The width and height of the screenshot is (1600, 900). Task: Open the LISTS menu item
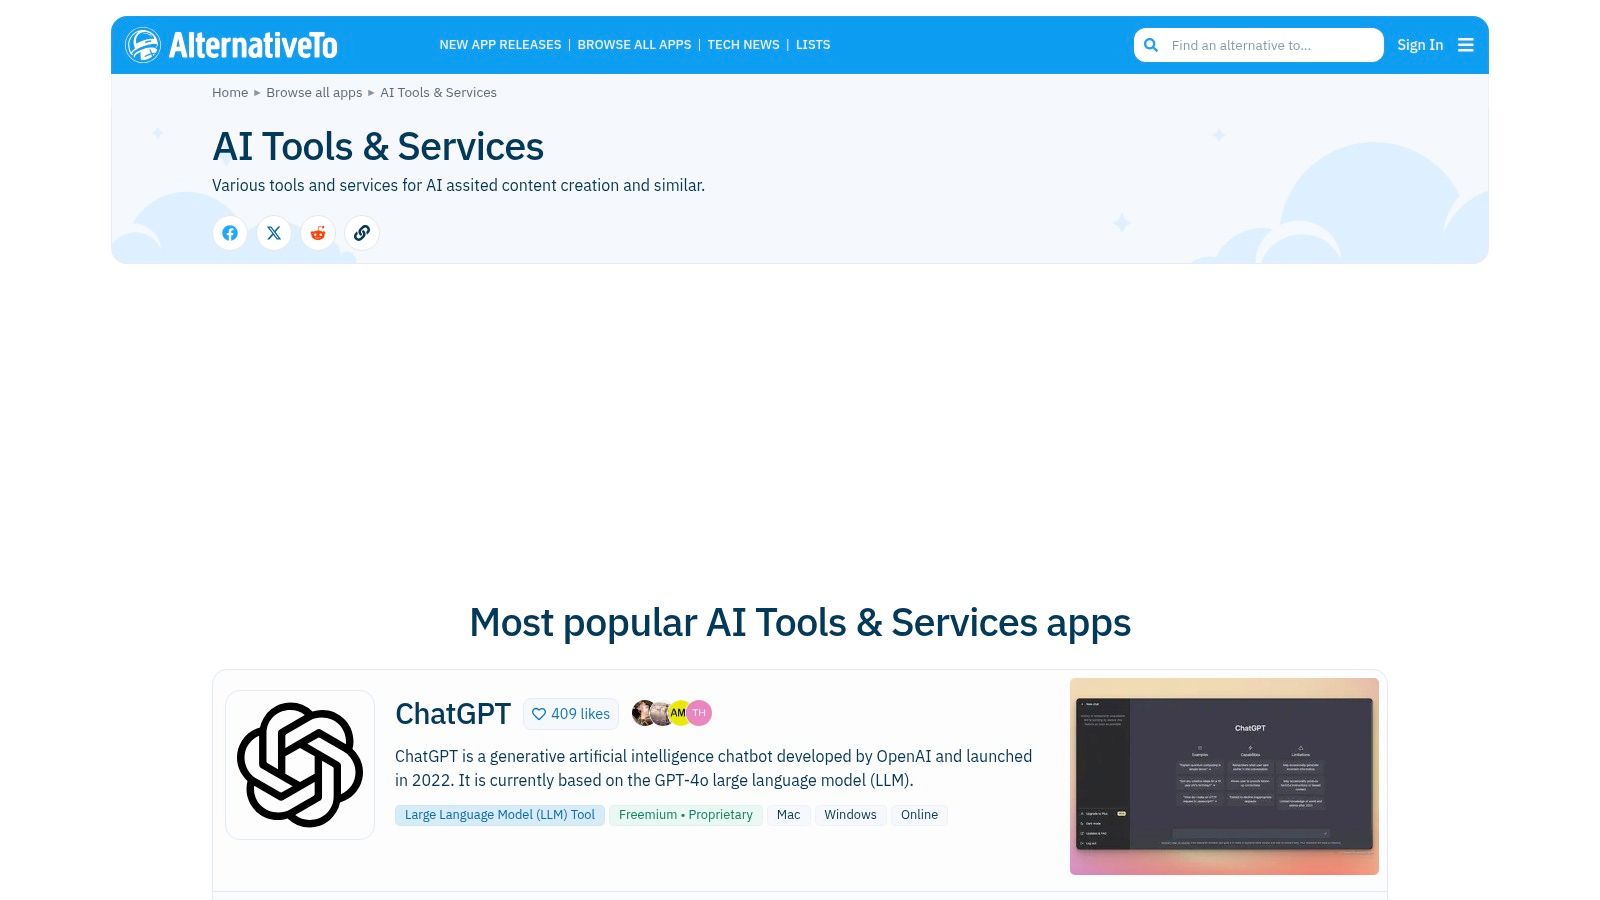pos(813,45)
